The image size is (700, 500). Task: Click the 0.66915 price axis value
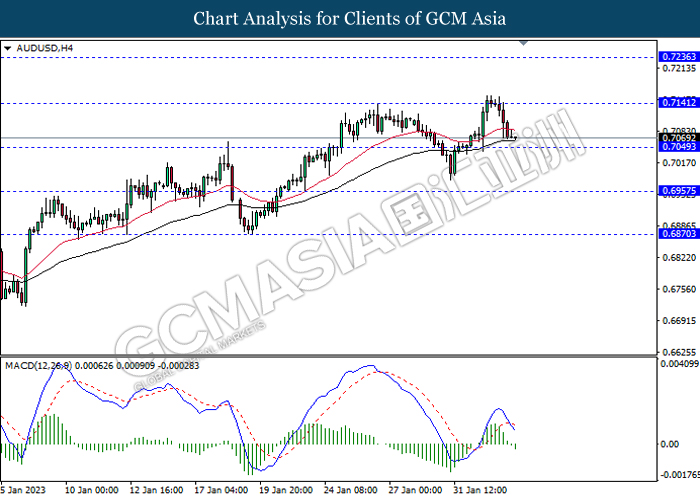pyautogui.click(x=679, y=321)
